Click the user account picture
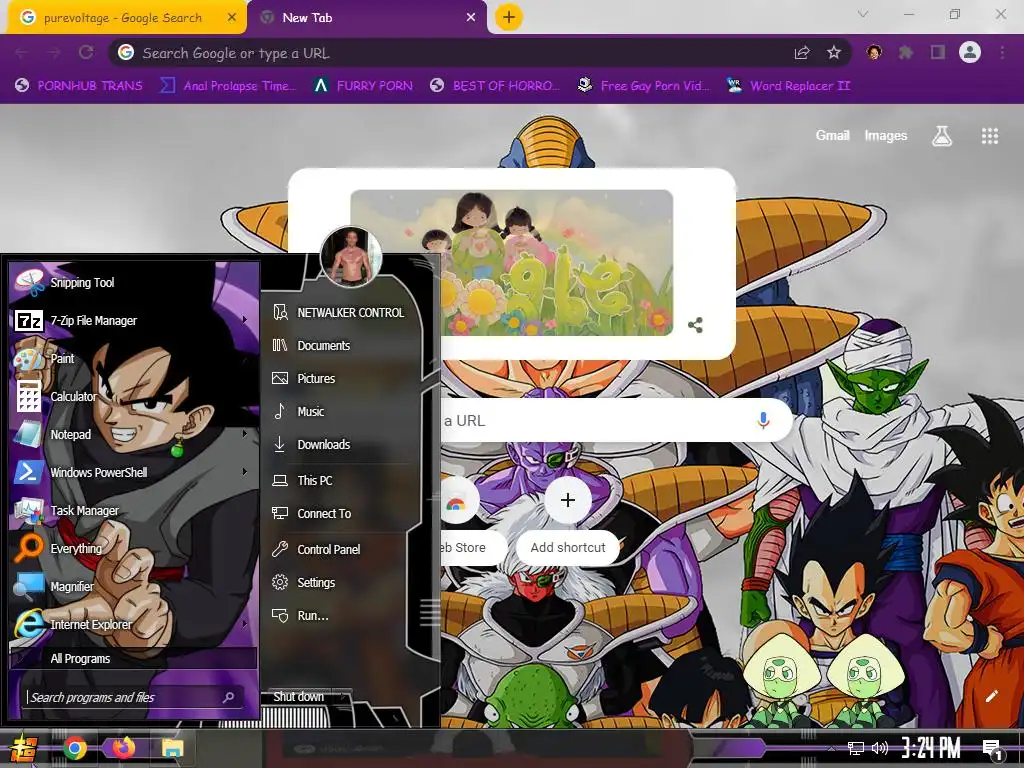The width and height of the screenshot is (1024, 768). [x=351, y=257]
